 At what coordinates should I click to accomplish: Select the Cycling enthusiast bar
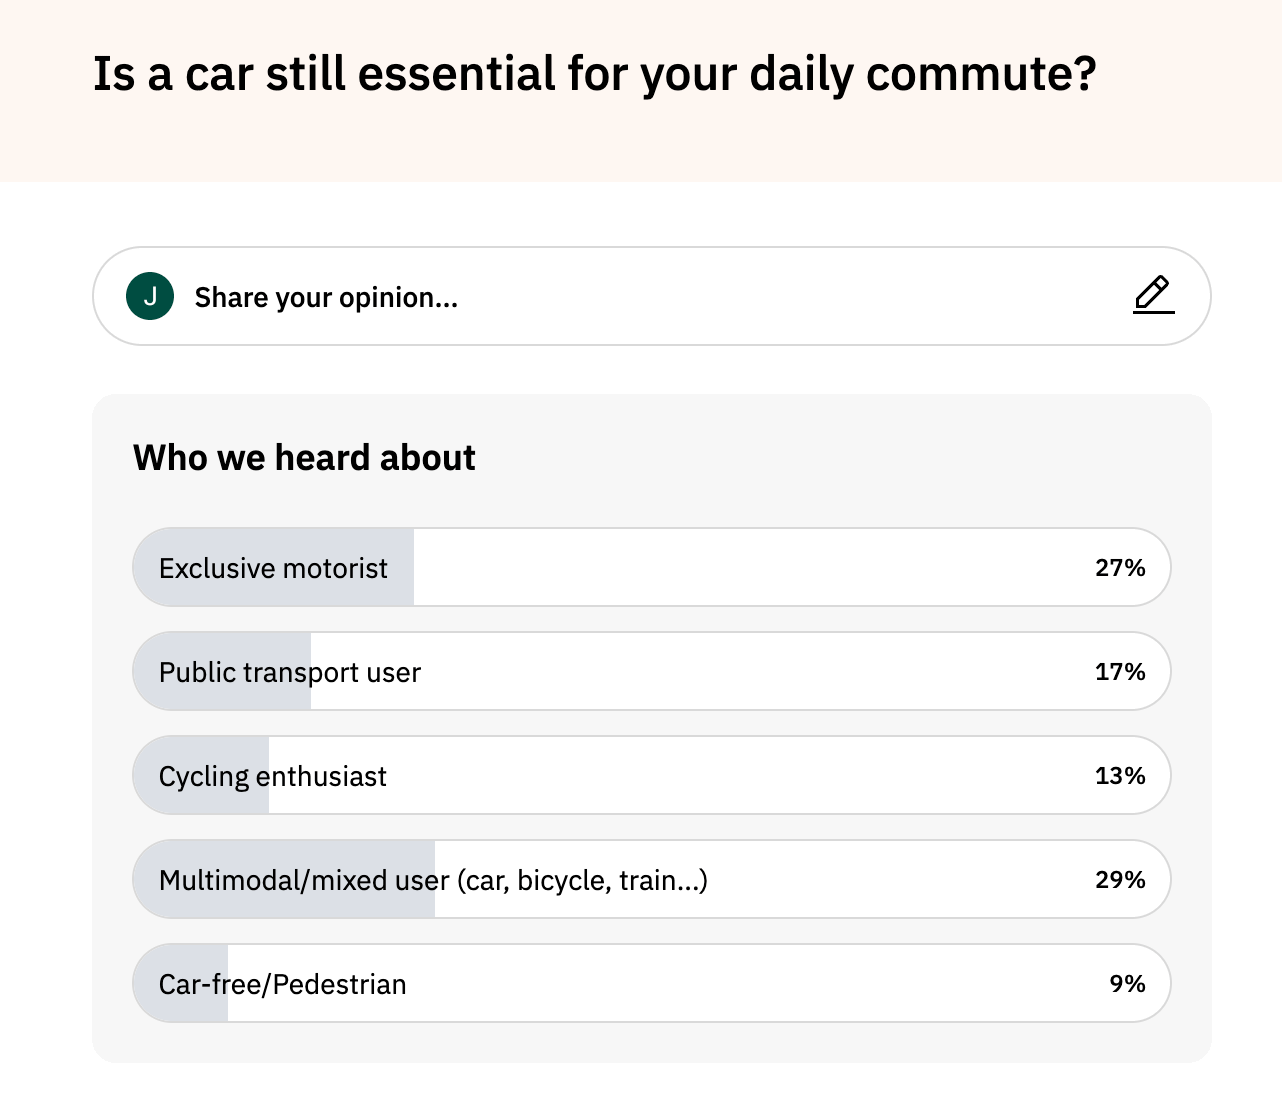pos(651,775)
